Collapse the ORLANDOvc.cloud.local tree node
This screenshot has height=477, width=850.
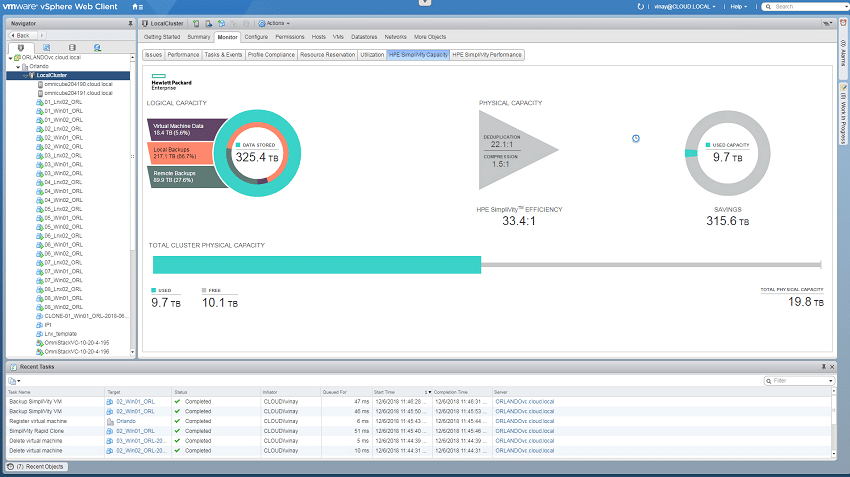10,57
